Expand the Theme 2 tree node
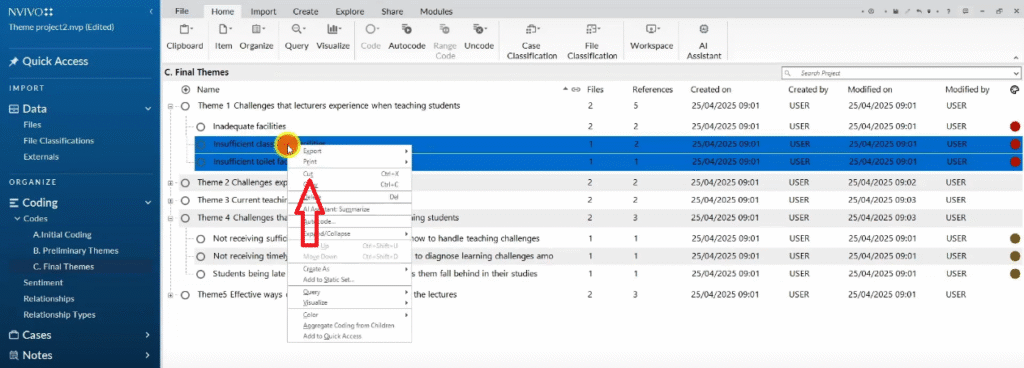Image resolution: width=1024 pixels, height=368 pixels. [170, 183]
